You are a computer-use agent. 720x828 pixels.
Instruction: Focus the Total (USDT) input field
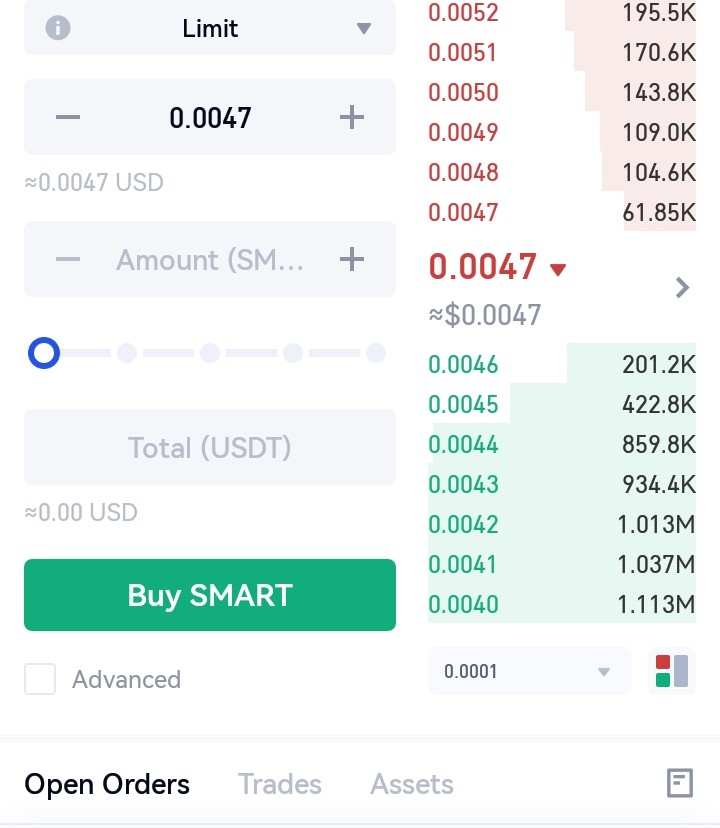click(210, 447)
